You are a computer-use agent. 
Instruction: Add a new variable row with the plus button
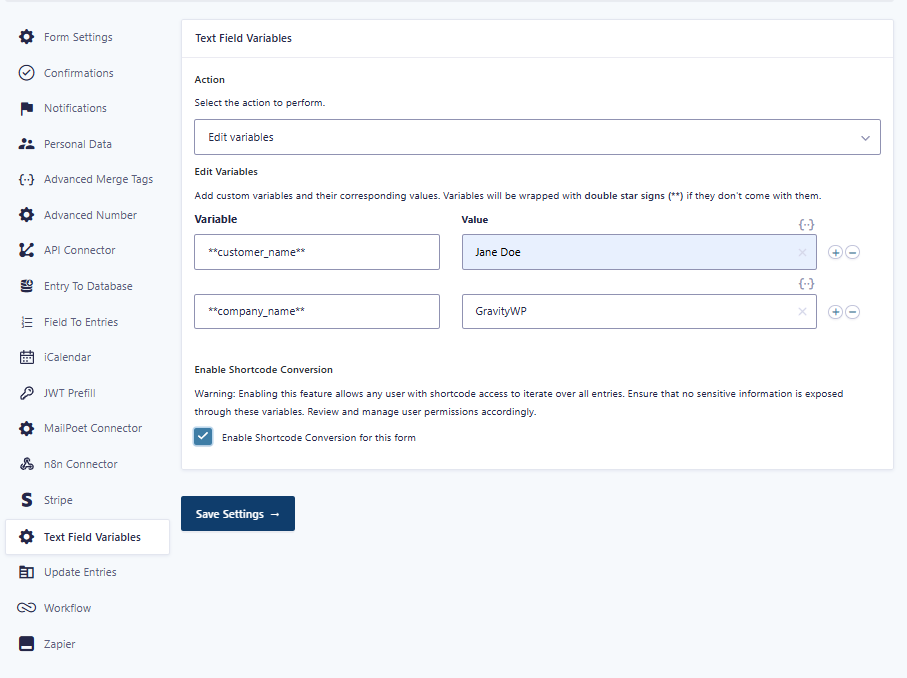pos(835,252)
